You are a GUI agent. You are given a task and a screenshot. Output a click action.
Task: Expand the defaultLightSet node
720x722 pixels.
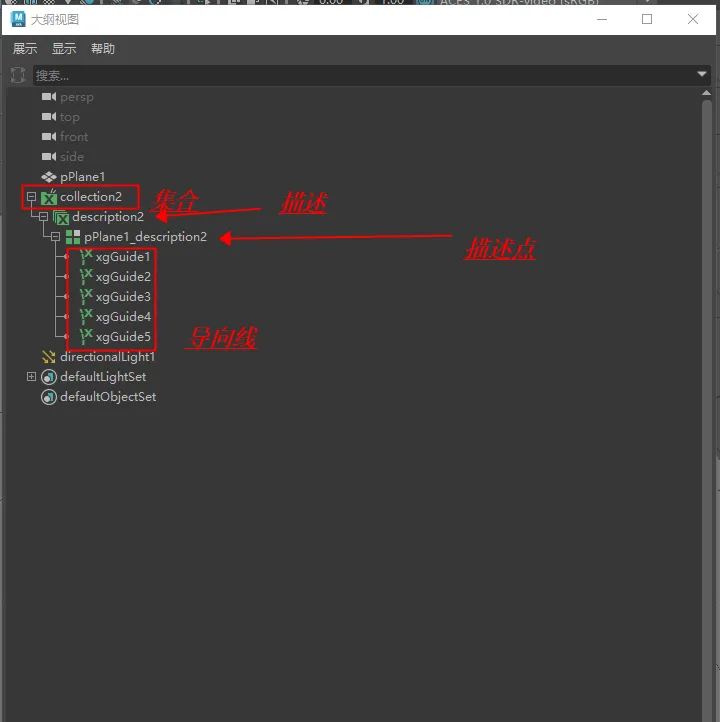[31, 377]
